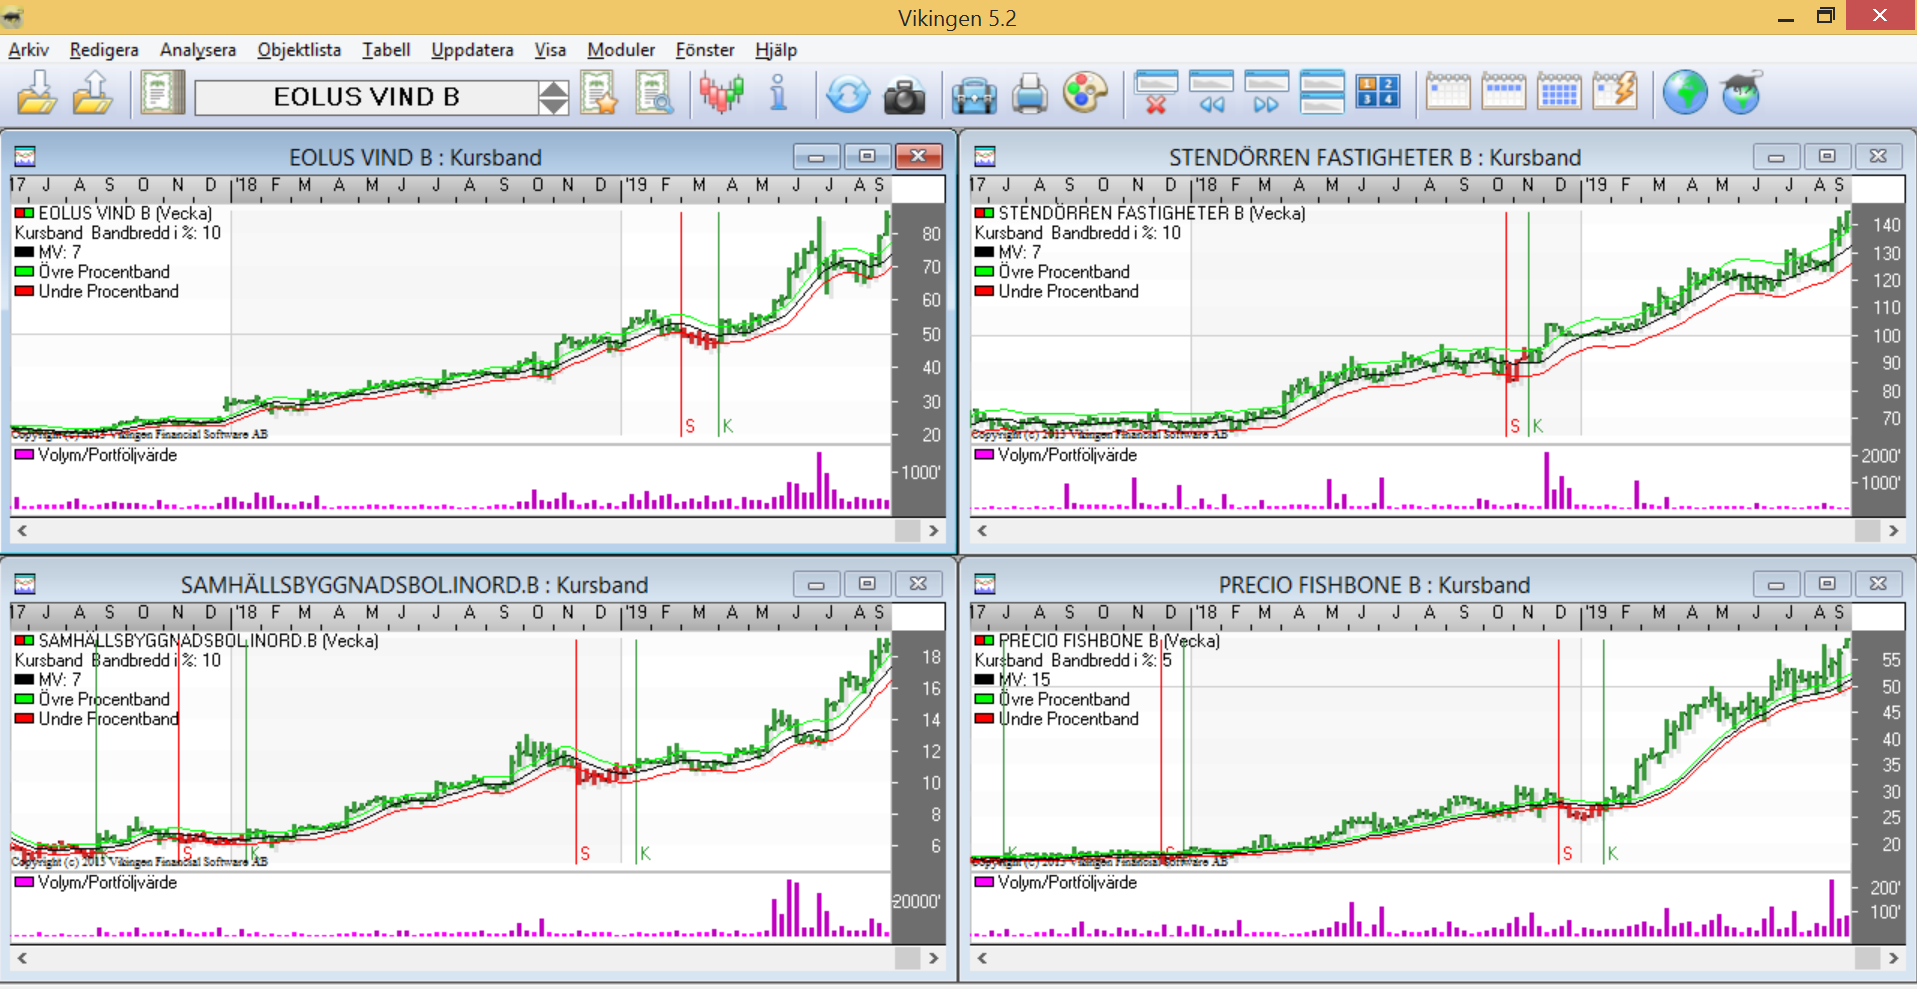Open the Uppdatera menu
The width and height of the screenshot is (1917, 989).
click(x=472, y=50)
